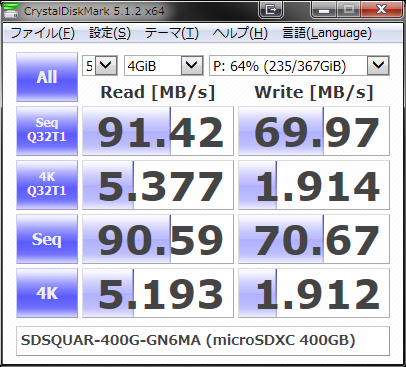Start the 4K Q32T1 test

(47, 185)
